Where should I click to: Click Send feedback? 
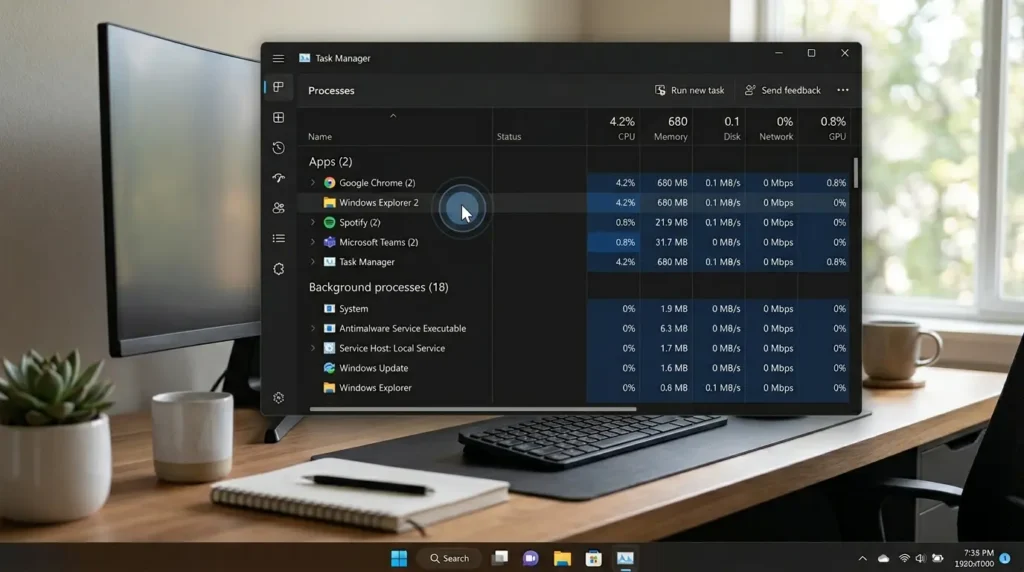pos(782,90)
